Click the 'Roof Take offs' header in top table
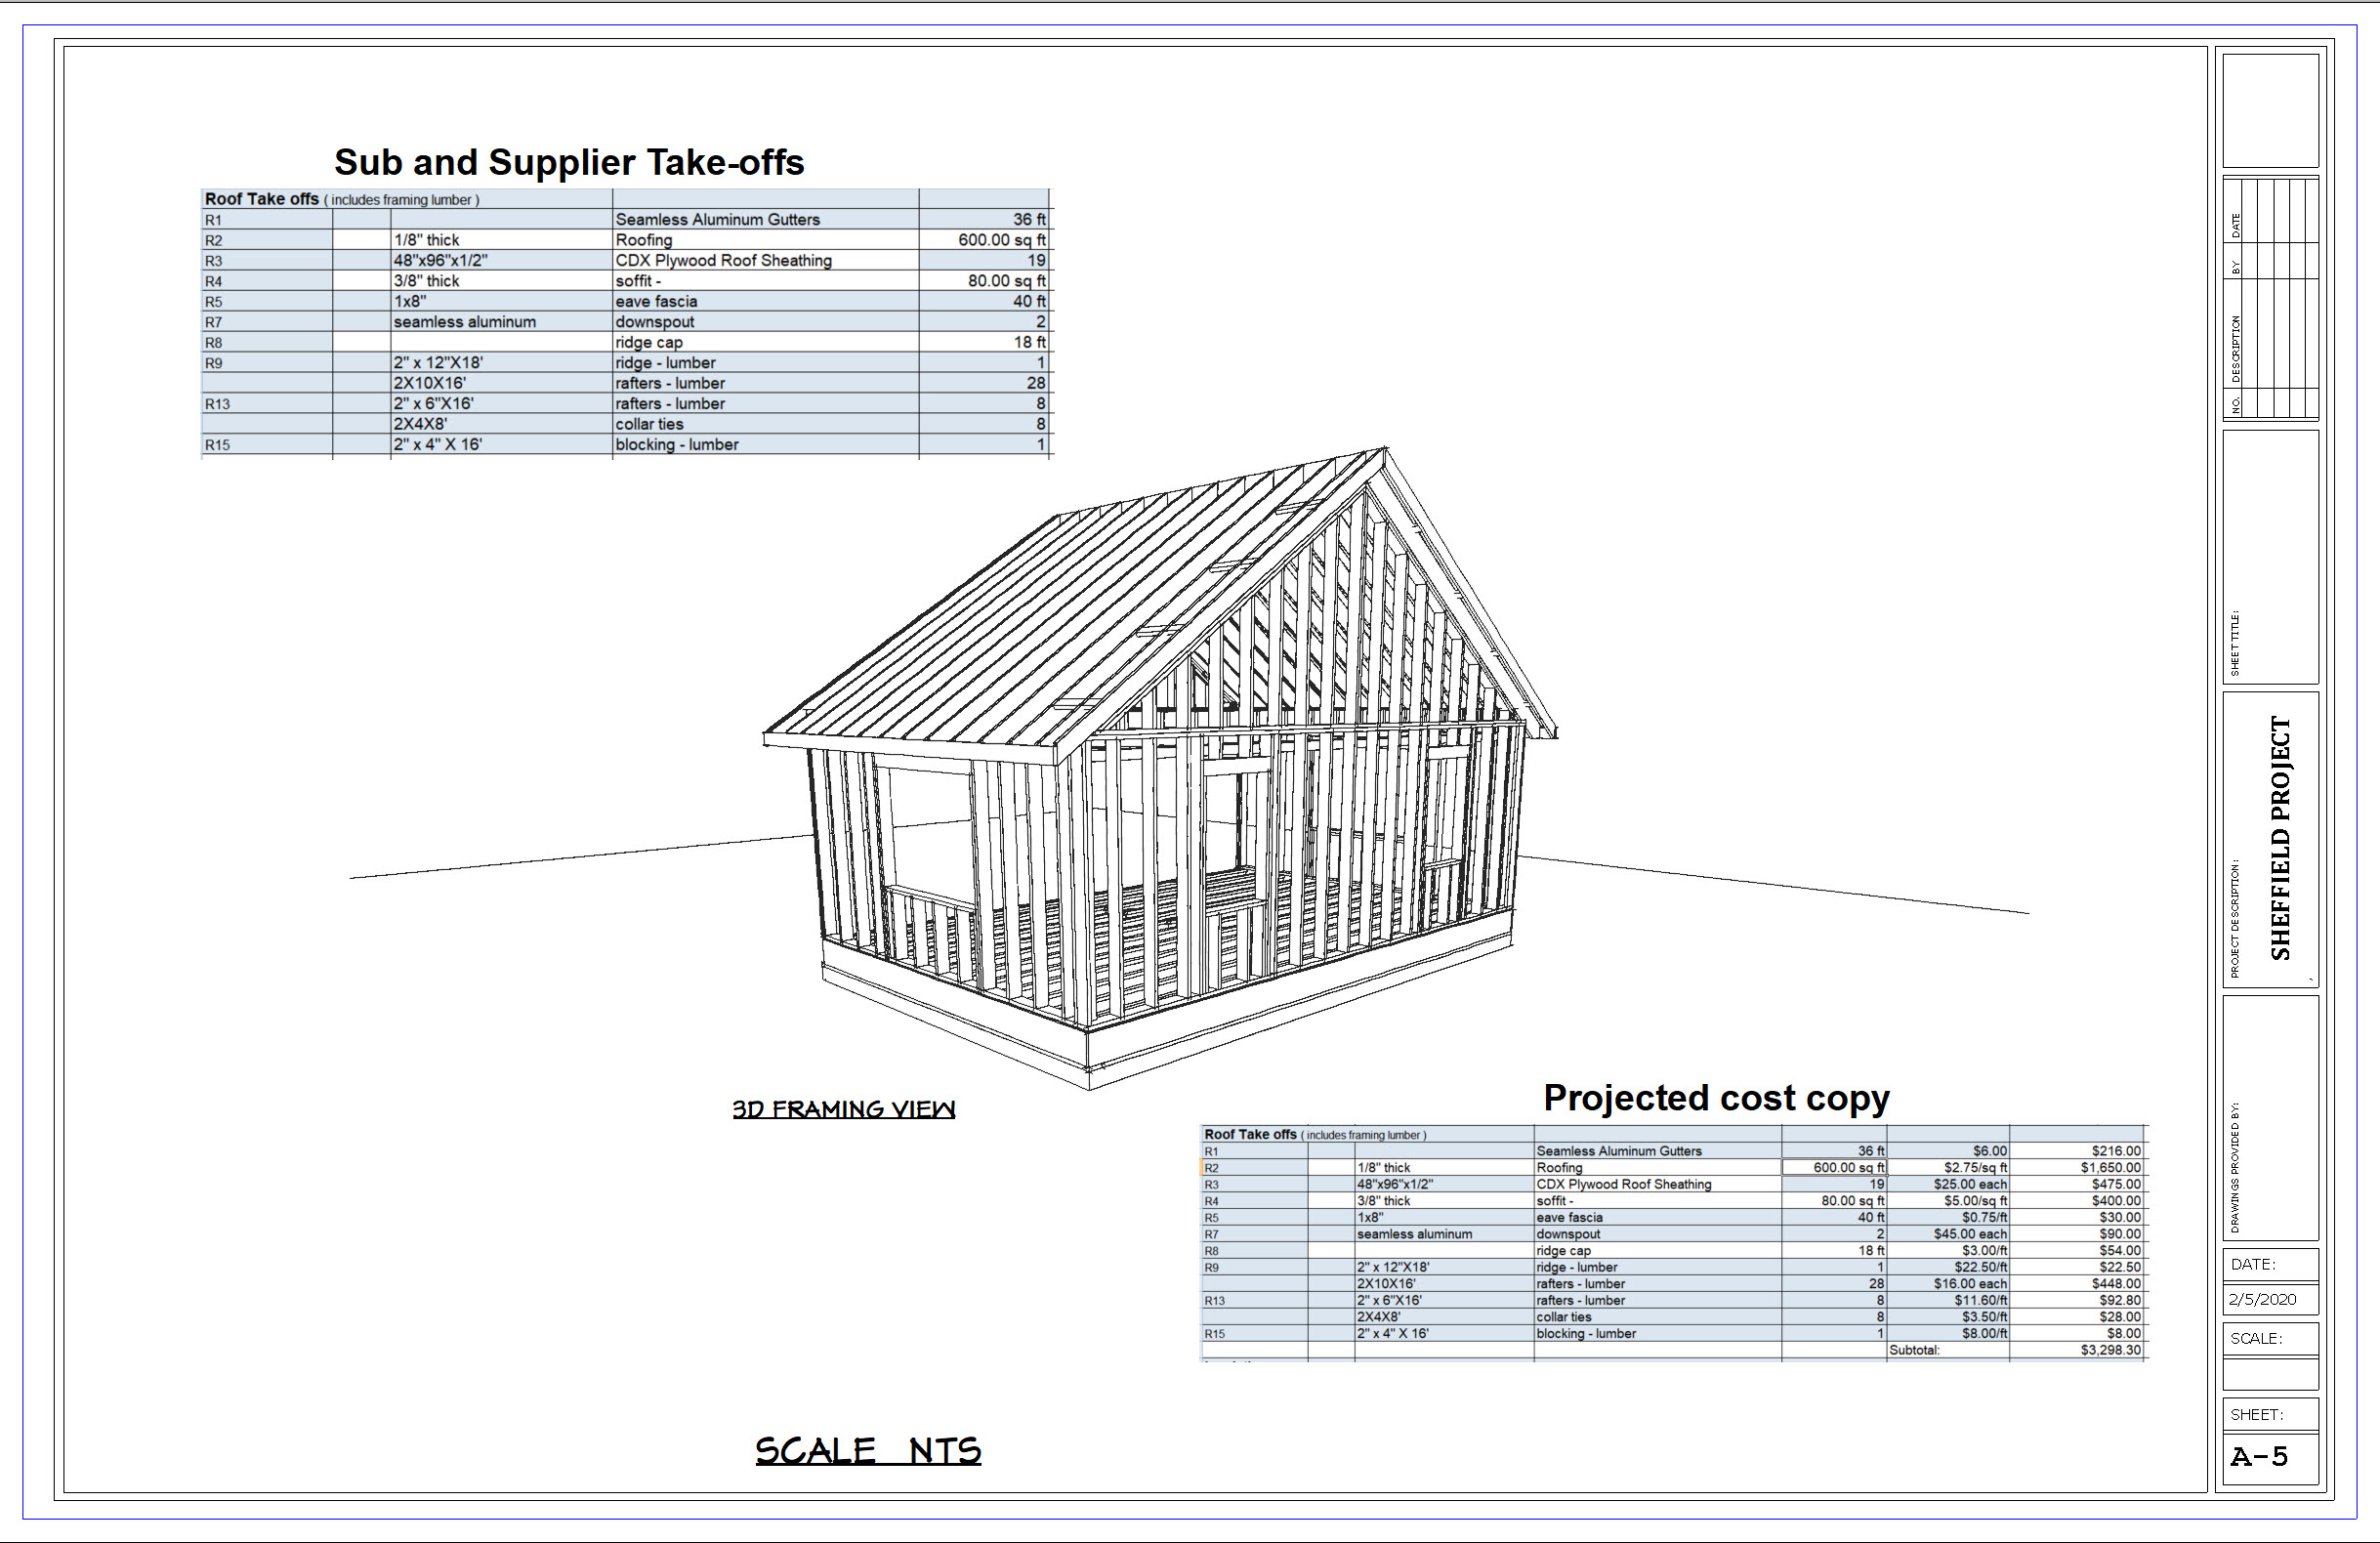Image resolution: width=2380 pixels, height=1543 pixels. [x=262, y=199]
